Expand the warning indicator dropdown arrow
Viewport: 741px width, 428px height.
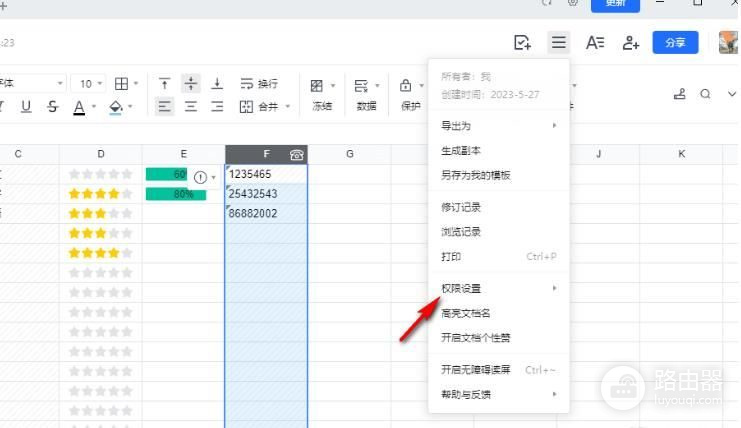(x=214, y=178)
